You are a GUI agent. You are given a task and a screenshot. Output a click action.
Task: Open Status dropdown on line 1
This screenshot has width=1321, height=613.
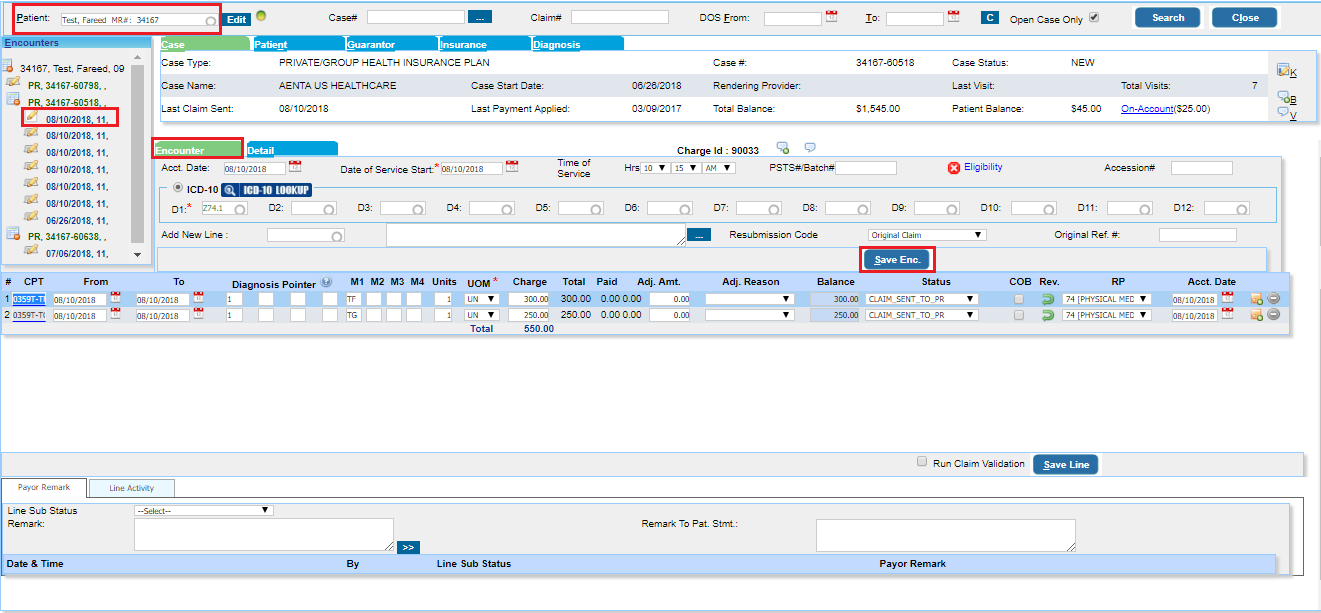(921, 299)
